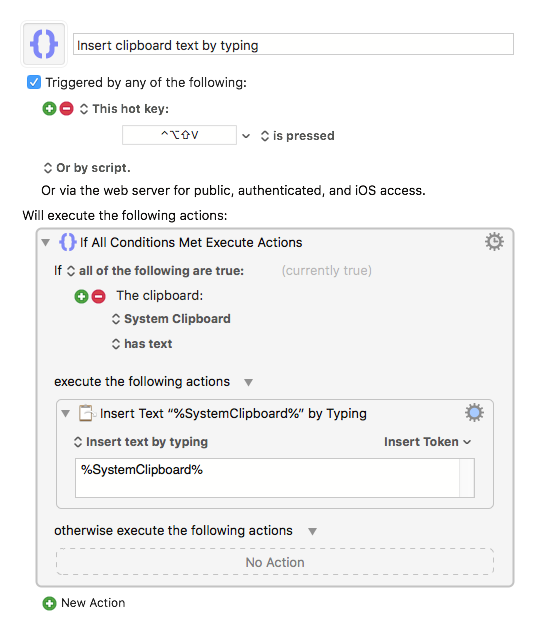
Task: Click the macro name text field
Action: pyautogui.click(x=293, y=44)
